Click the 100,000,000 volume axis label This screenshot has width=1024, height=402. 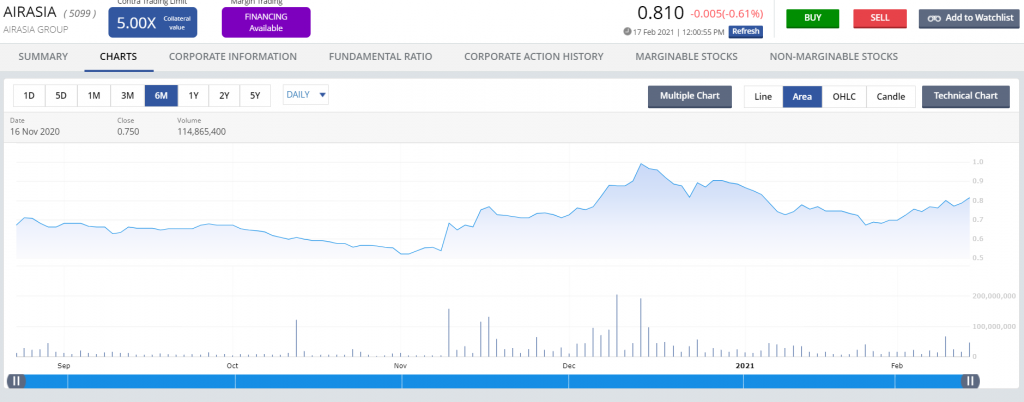[x=993, y=326]
